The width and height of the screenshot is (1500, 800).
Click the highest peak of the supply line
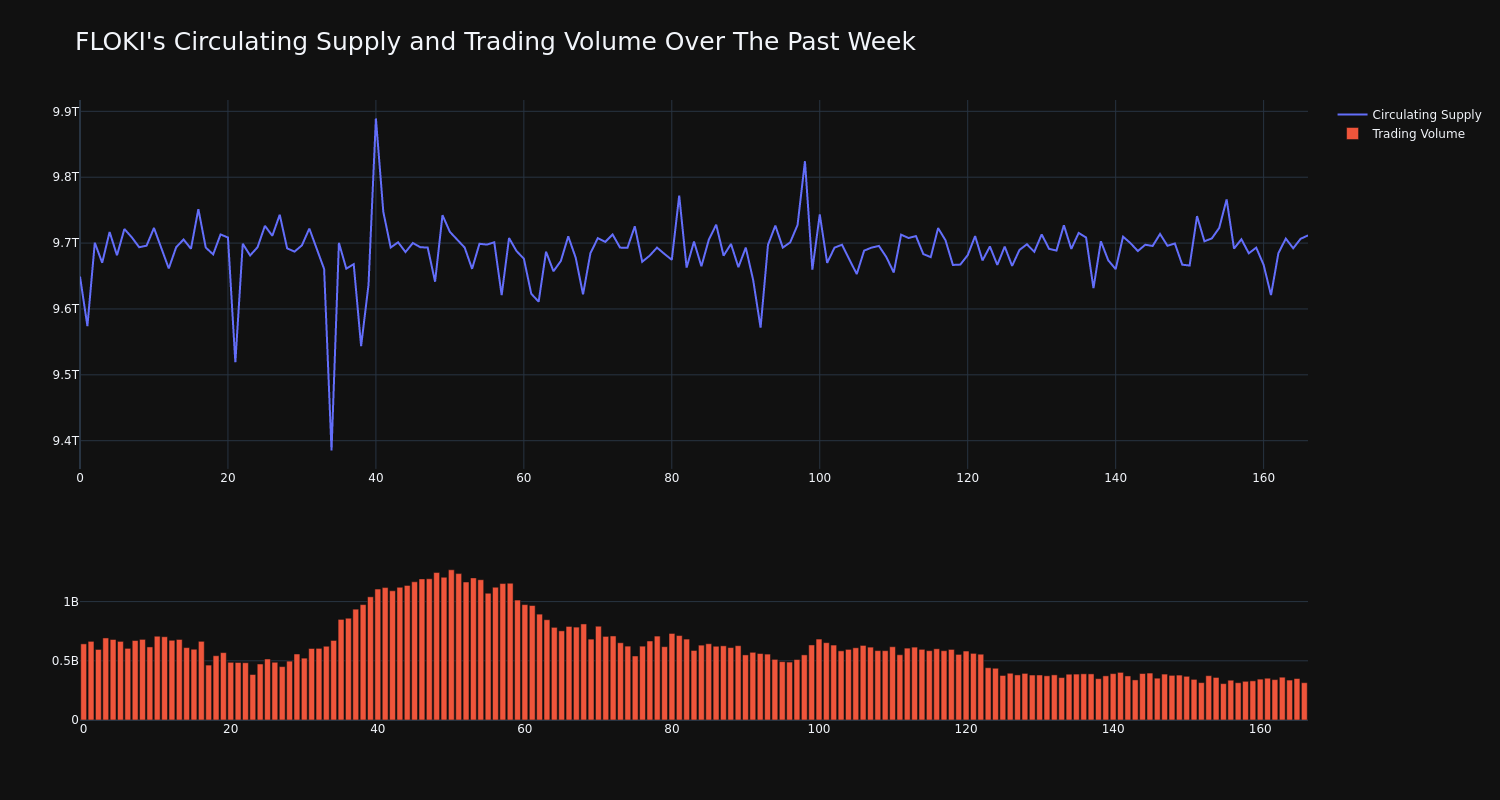[376, 119]
